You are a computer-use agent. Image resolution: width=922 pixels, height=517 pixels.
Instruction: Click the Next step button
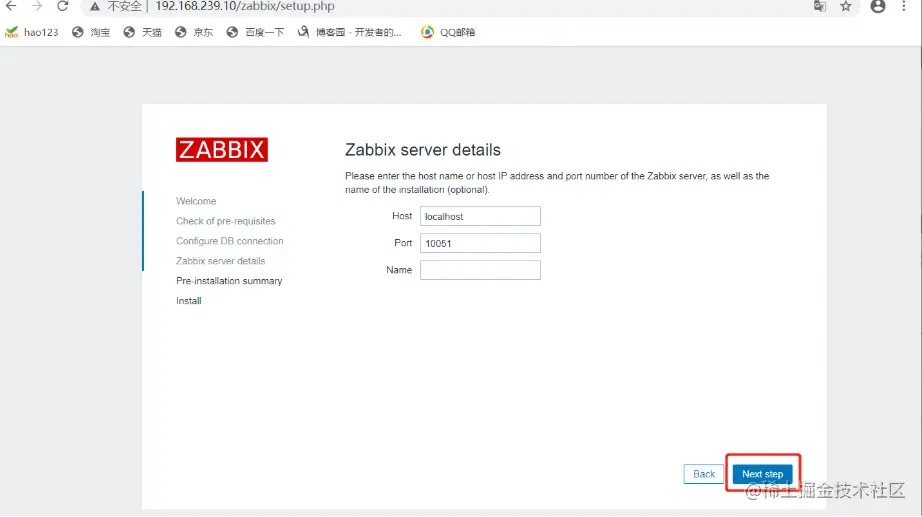click(763, 474)
